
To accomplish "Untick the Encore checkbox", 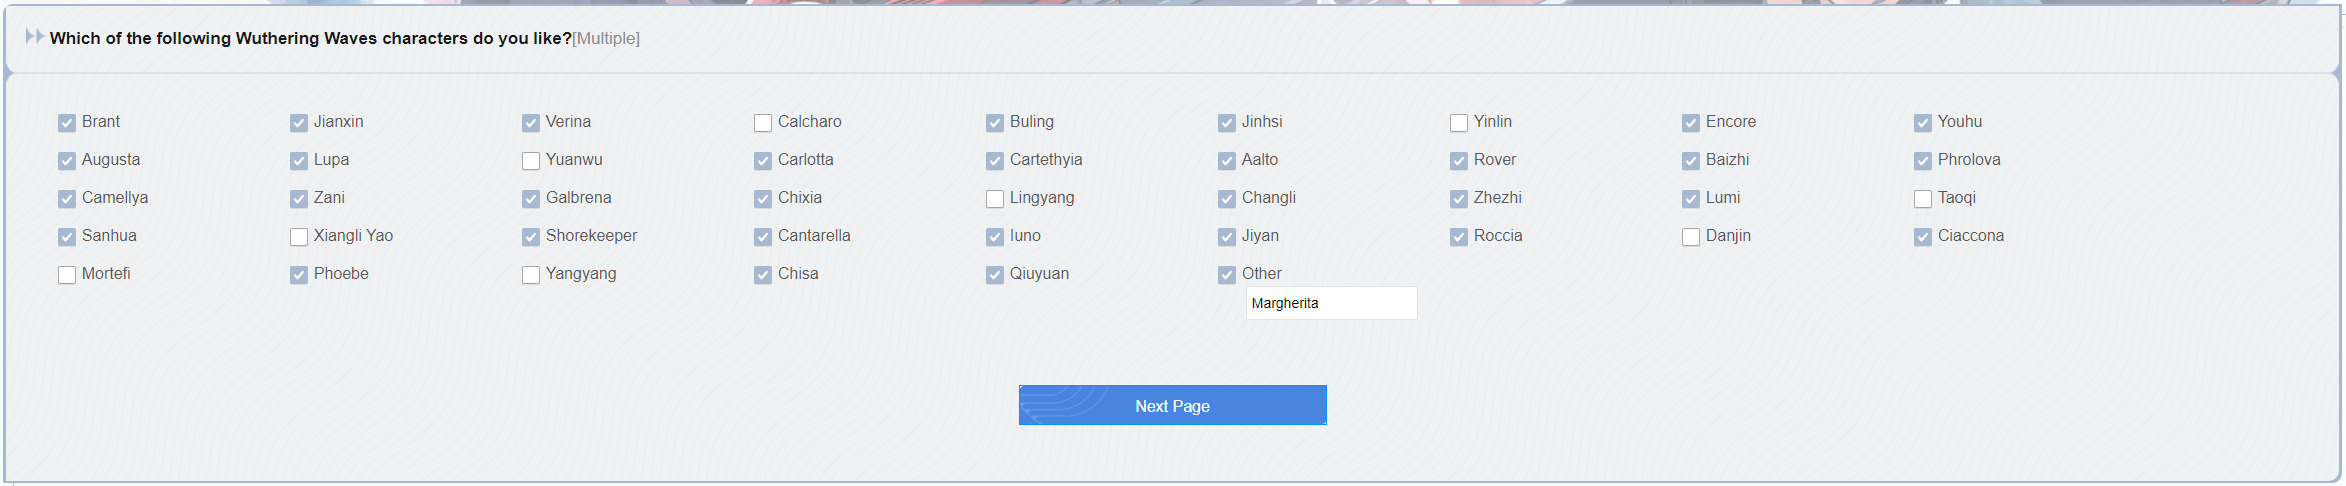I will click(1691, 123).
